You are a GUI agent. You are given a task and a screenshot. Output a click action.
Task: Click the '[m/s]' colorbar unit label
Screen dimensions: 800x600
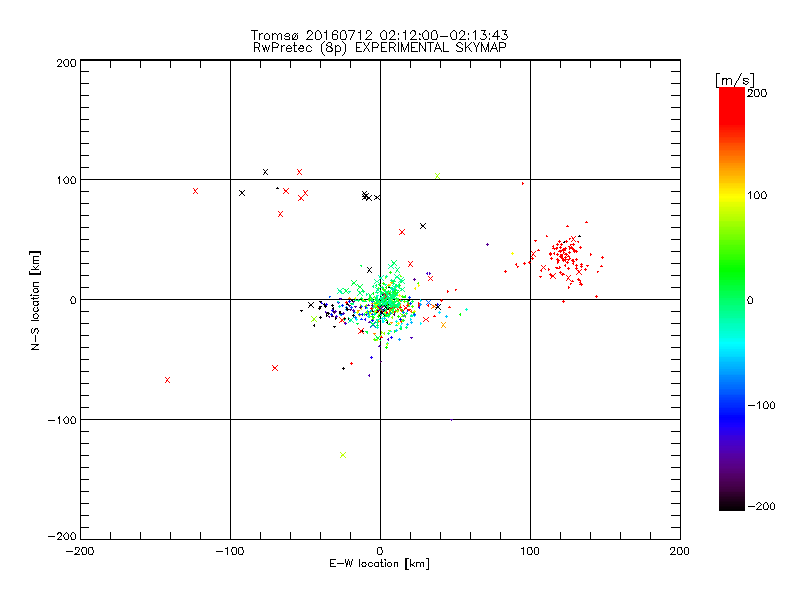tap(735, 80)
